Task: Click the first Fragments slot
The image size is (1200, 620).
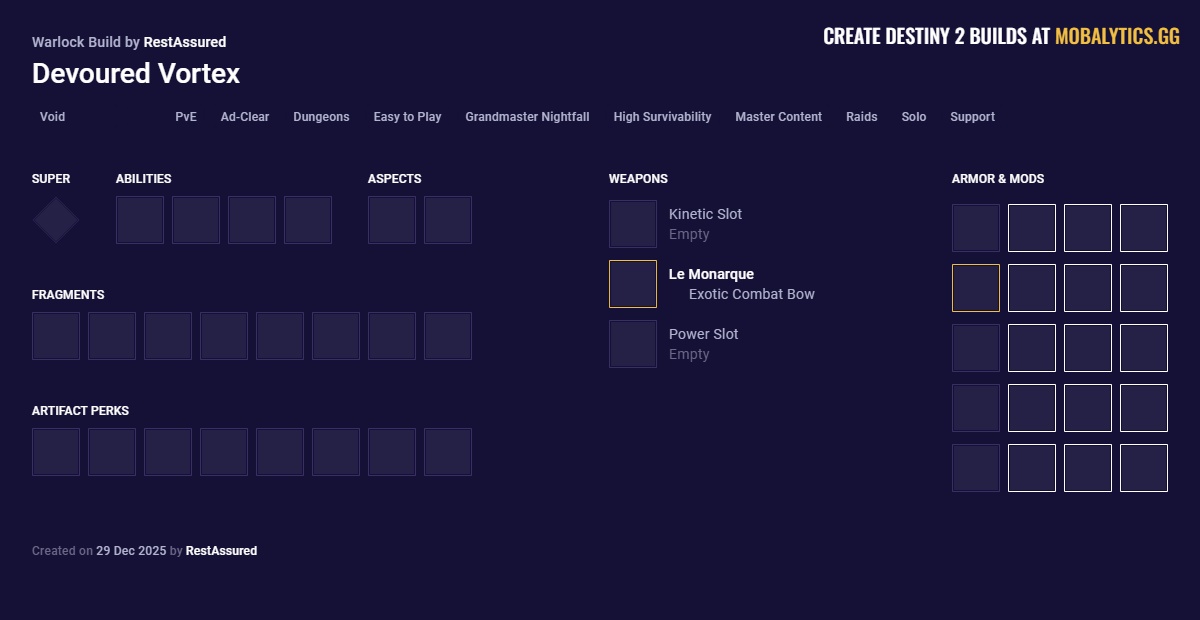Action: (56, 336)
